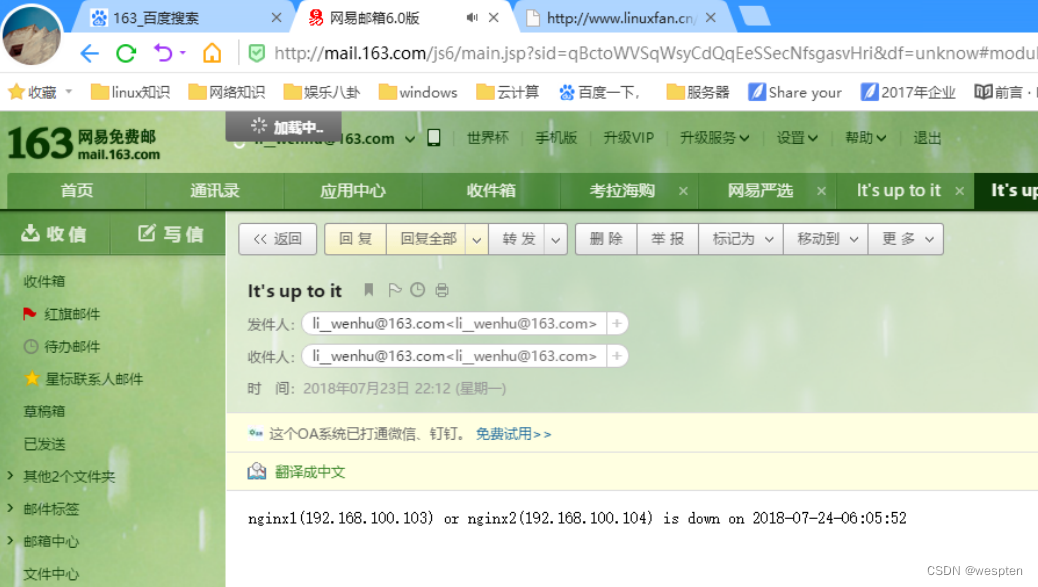Open the 百度一下 bookmark

pos(600,92)
